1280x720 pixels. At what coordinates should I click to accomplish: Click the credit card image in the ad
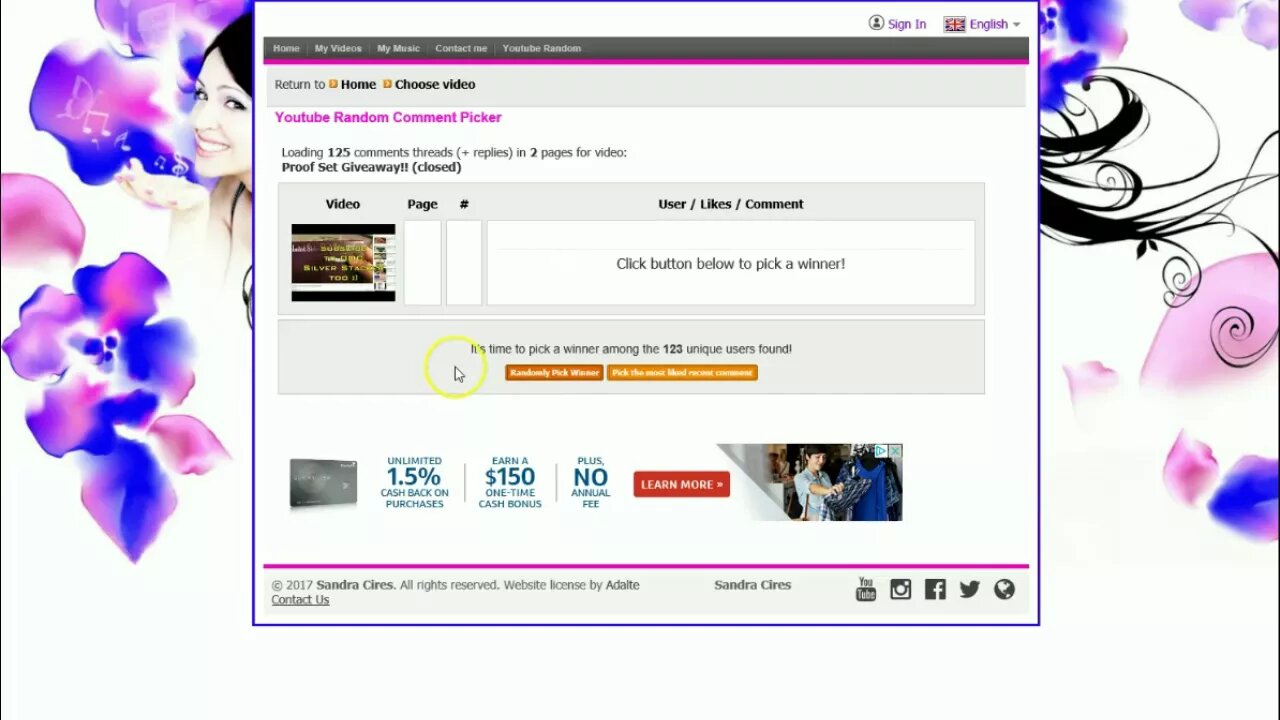pos(323,483)
